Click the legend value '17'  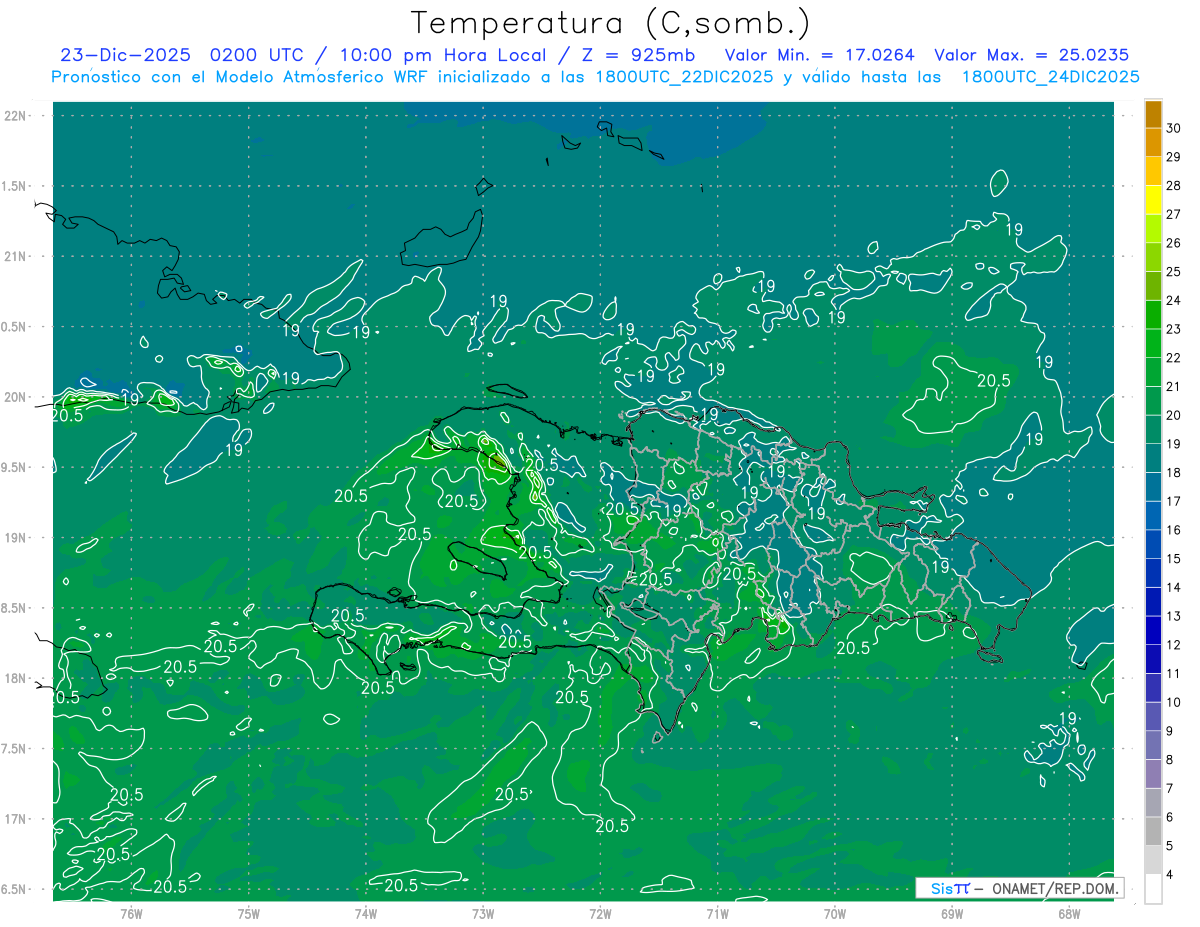[x=1175, y=501]
